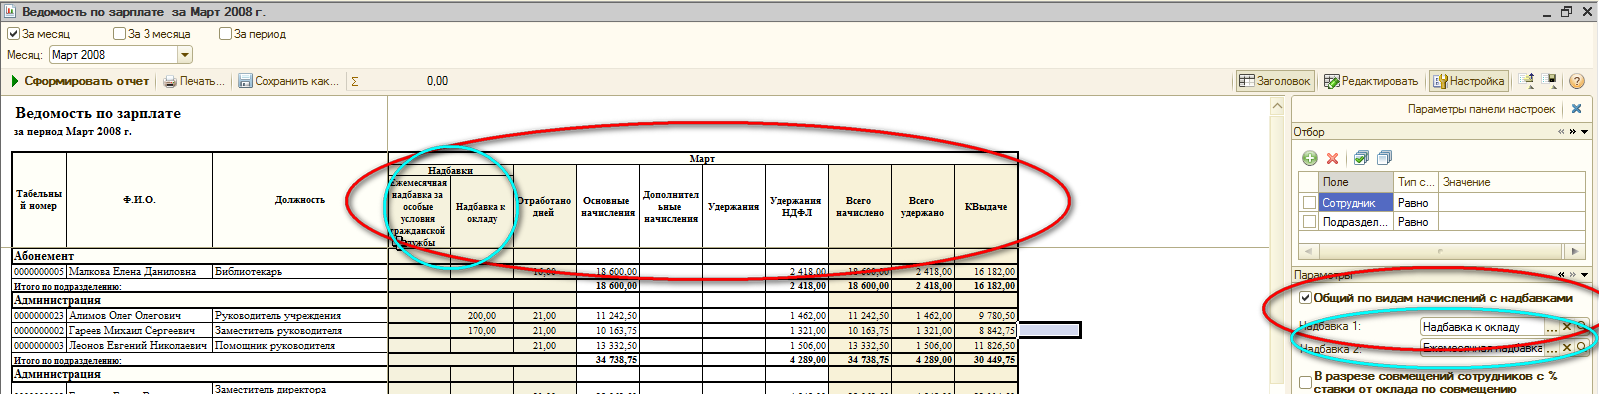Image resolution: width=1599 pixels, height=394 pixels.
Task: Toggle Общий по видам начислений с надбавками checkbox
Action: click(x=1305, y=298)
